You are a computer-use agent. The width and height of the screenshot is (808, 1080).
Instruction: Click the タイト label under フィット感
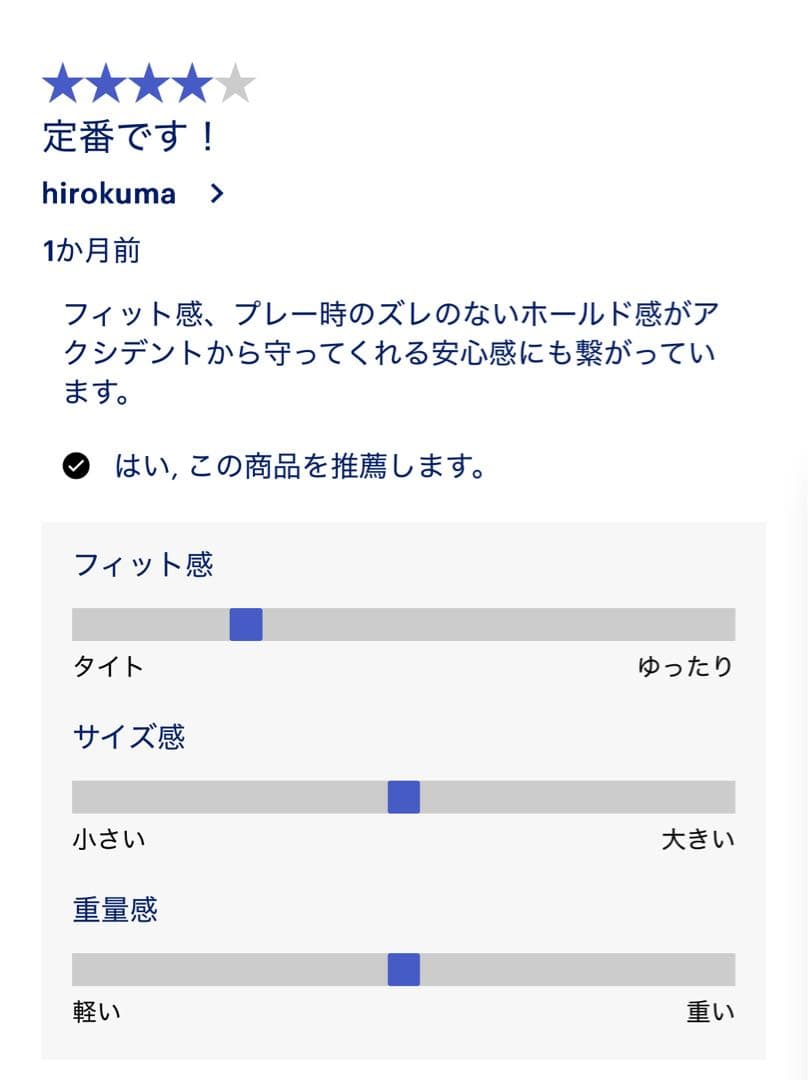click(108, 667)
